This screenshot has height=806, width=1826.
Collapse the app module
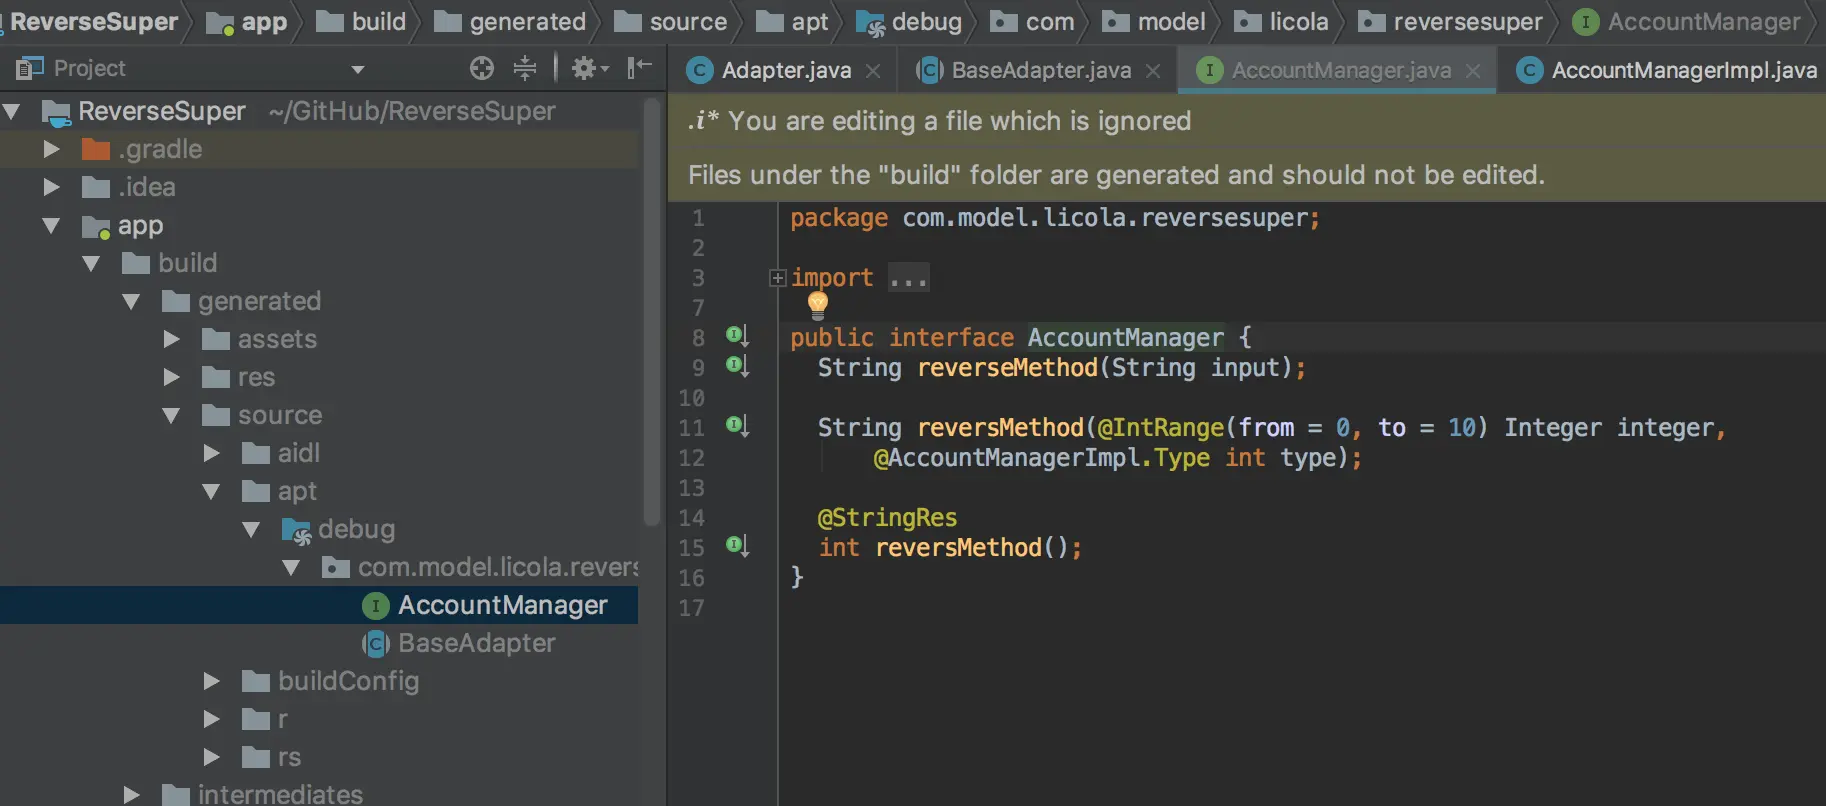[52, 225]
